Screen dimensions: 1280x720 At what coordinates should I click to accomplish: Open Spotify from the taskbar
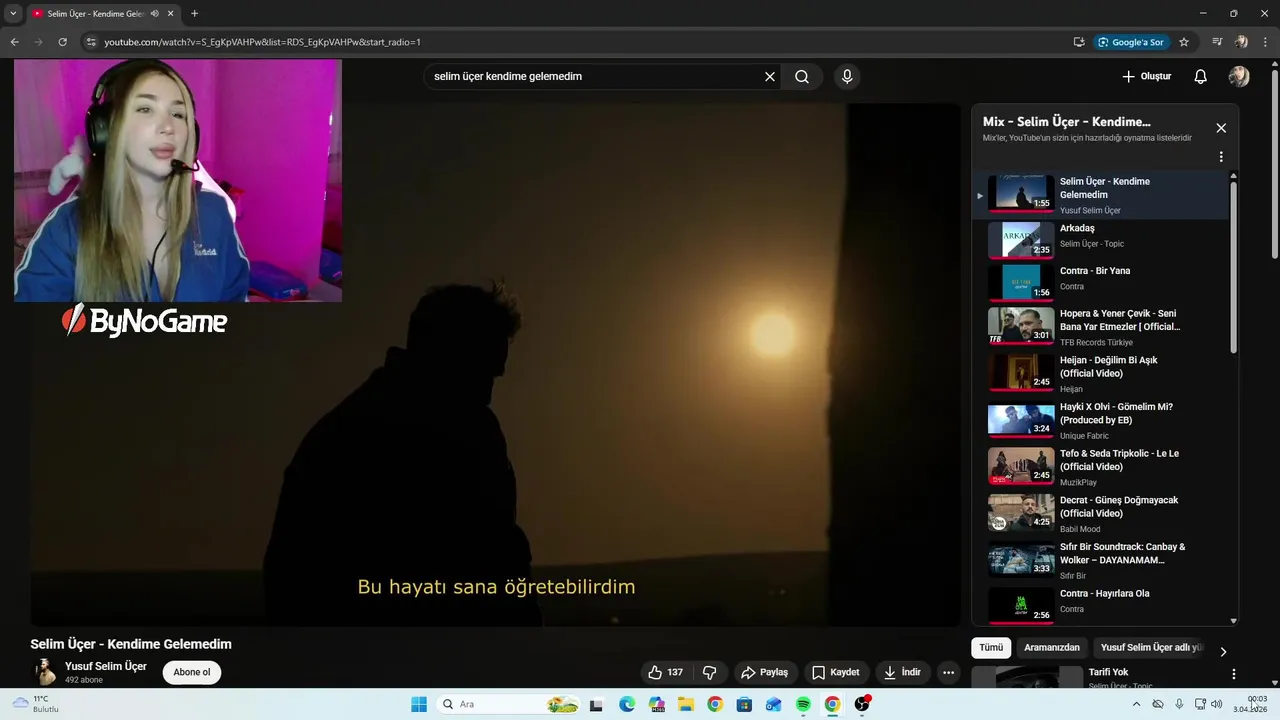(803, 704)
